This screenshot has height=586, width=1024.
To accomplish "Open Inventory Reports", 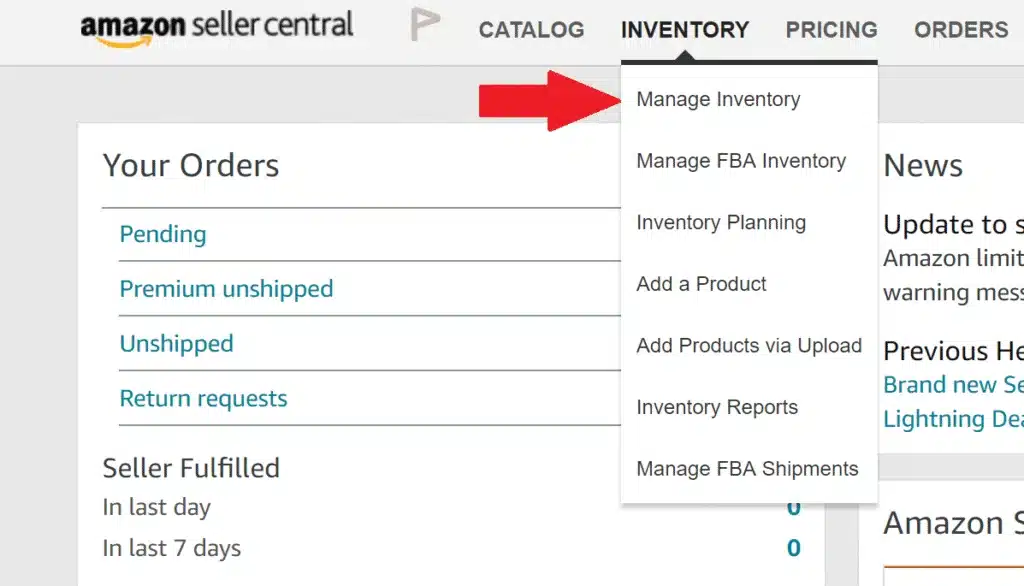I will pyautogui.click(x=717, y=407).
